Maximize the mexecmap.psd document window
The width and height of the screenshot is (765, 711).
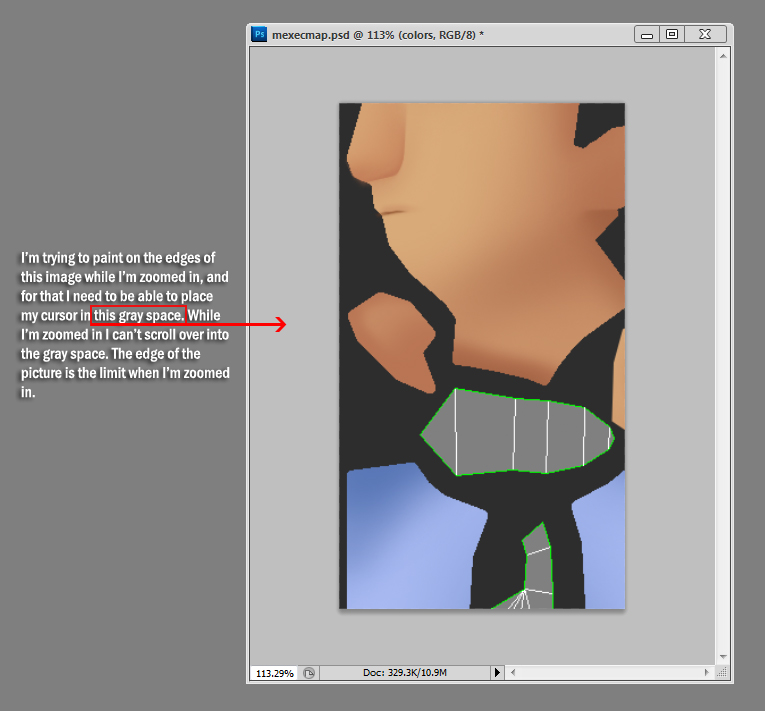[x=672, y=34]
